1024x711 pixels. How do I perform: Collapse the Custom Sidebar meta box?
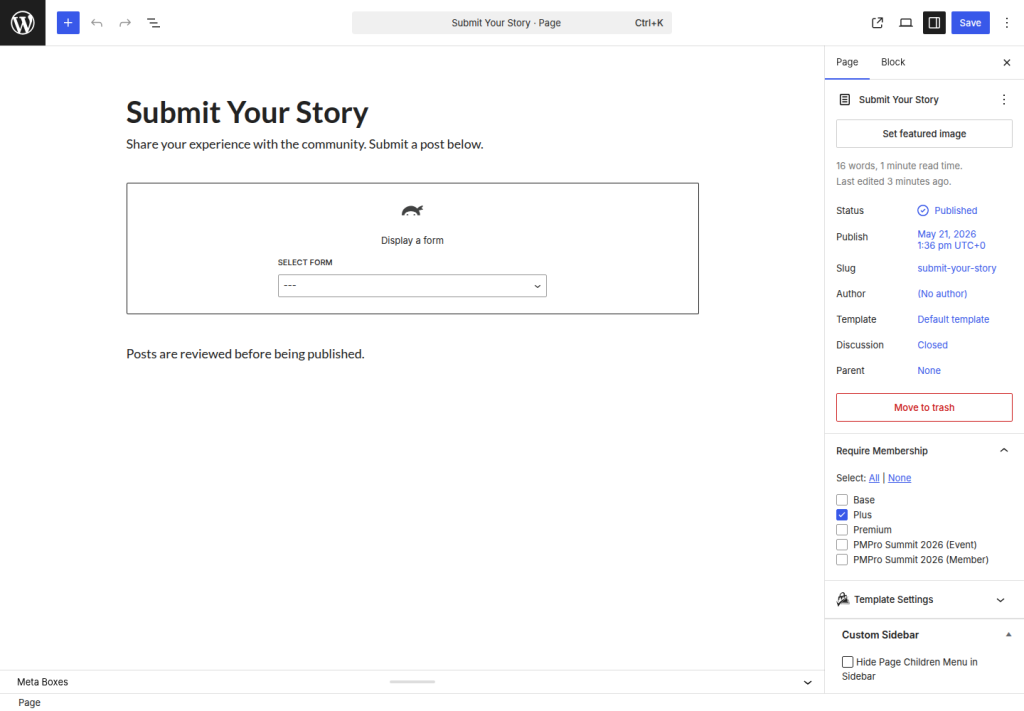(x=1008, y=635)
